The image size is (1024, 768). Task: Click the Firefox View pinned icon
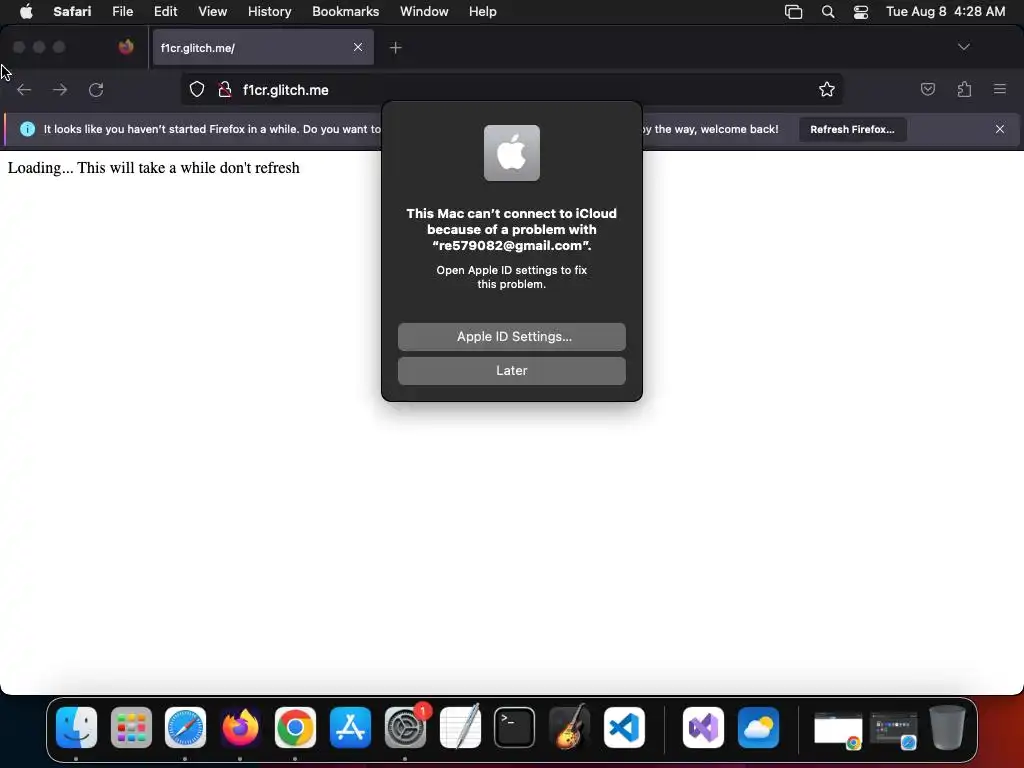[126, 47]
